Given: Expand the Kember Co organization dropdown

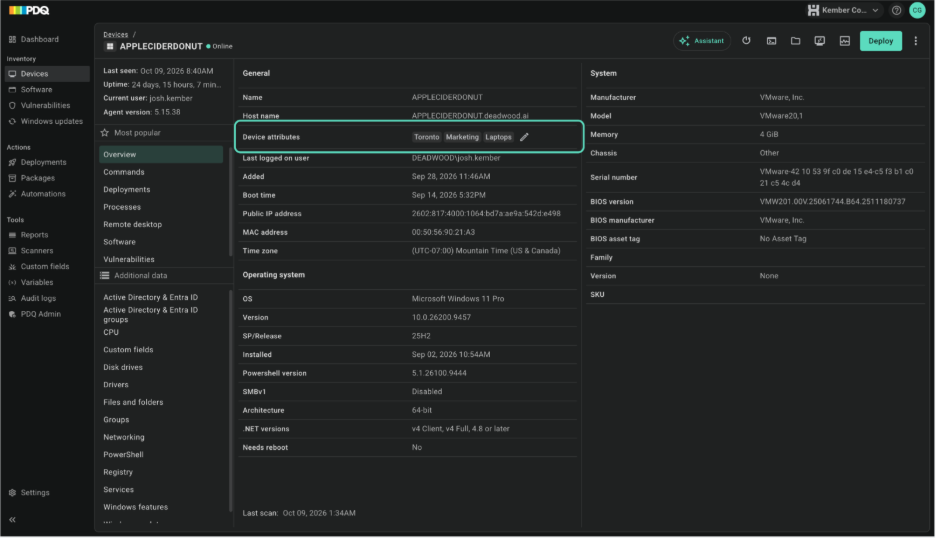Looking at the screenshot, I should coord(843,10).
